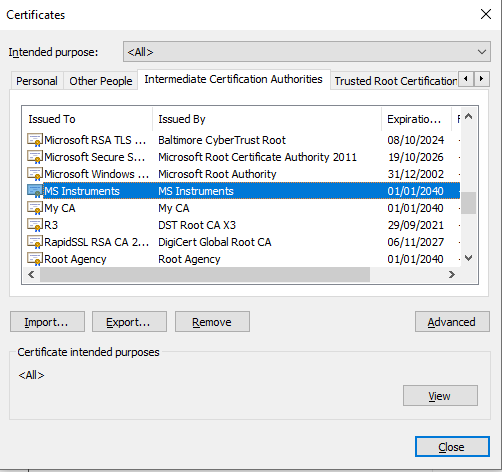The width and height of the screenshot is (502, 472).
Task: Click Export... button
Action: pyautogui.click(x=129, y=322)
